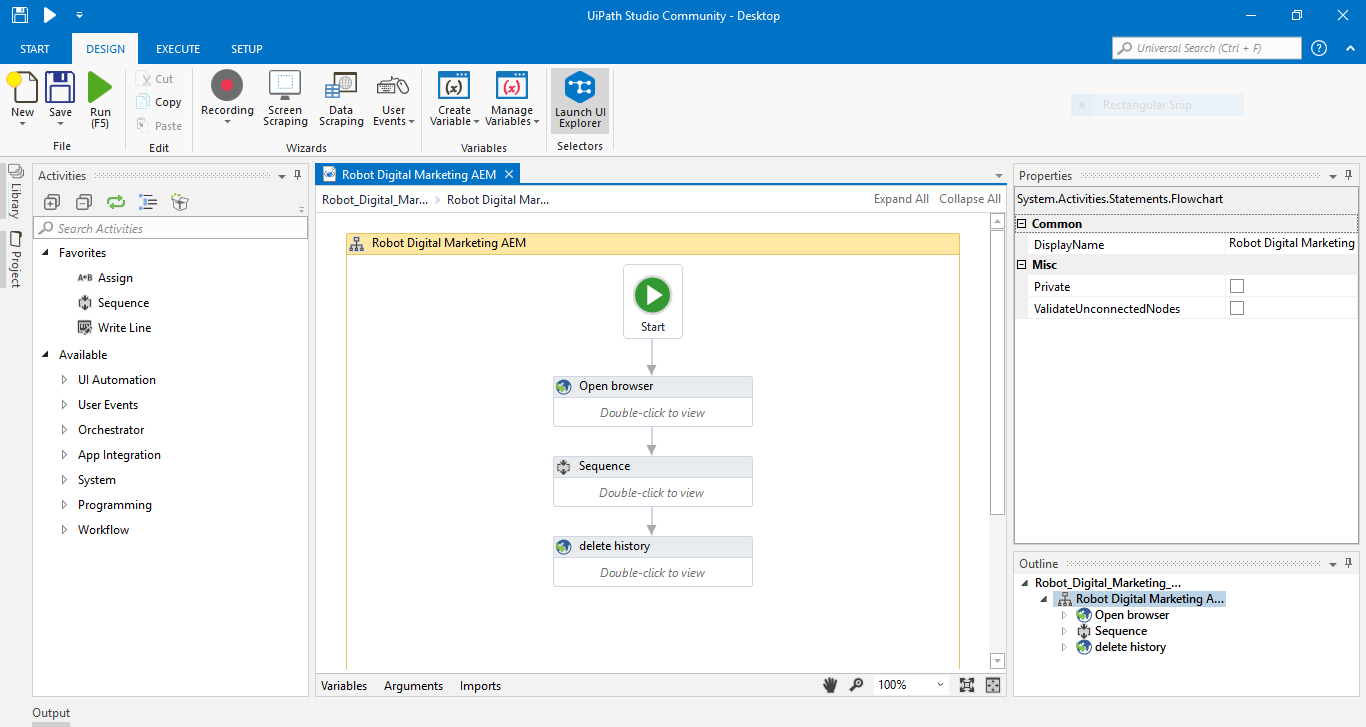1366x727 pixels.
Task: Expand the Programming category
Action: point(65,505)
